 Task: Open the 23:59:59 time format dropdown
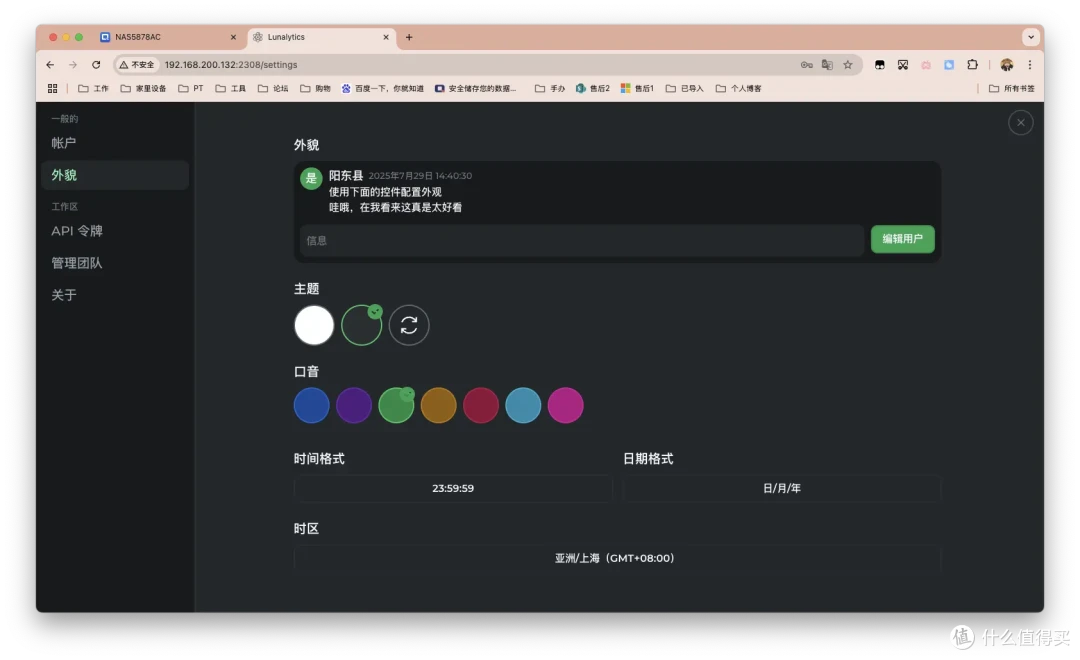453,488
